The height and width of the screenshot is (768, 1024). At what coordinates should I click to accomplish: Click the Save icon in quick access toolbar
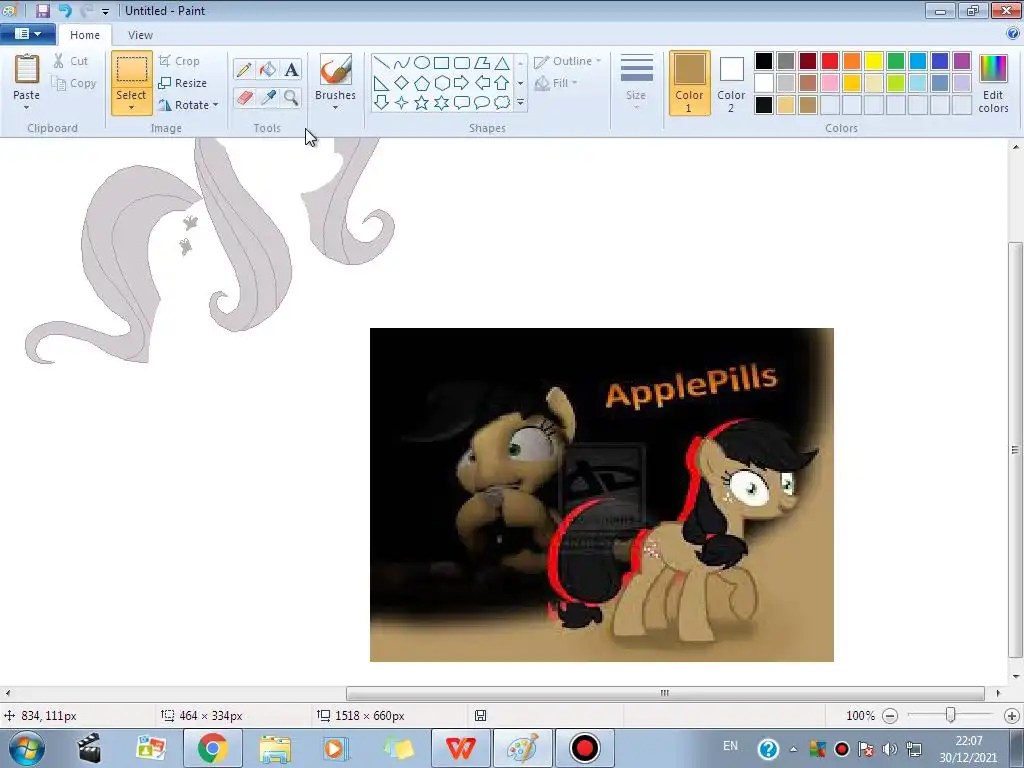[43, 10]
